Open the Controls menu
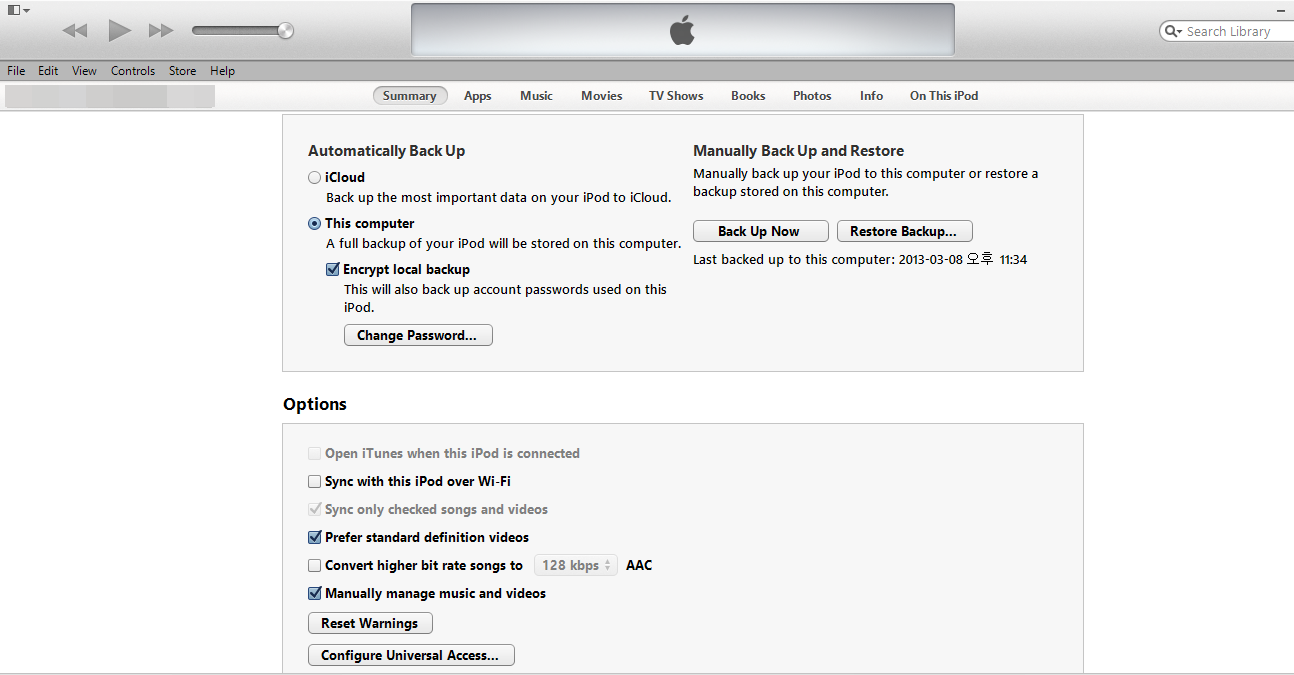The height and width of the screenshot is (675, 1294). [133, 71]
